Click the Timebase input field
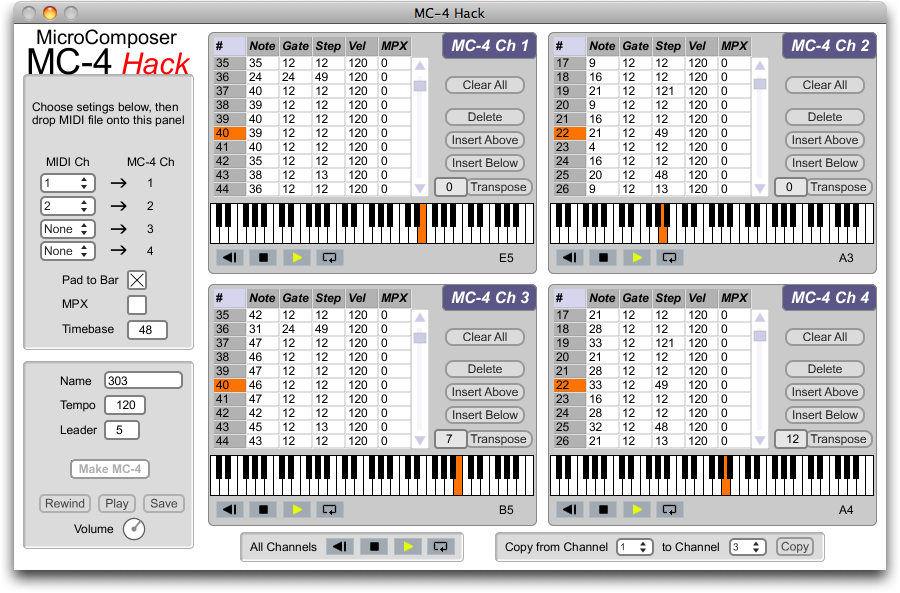 147,330
